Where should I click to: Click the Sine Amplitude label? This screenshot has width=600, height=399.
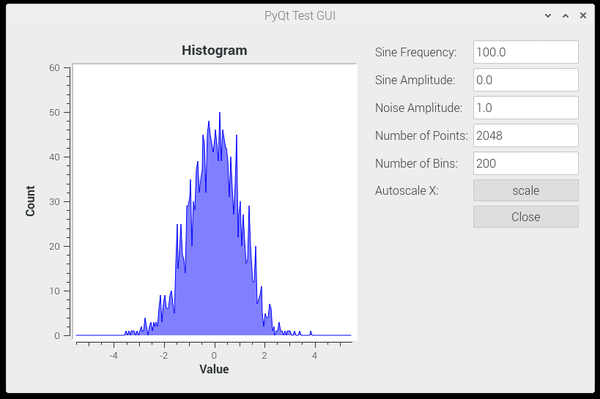tap(415, 80)
